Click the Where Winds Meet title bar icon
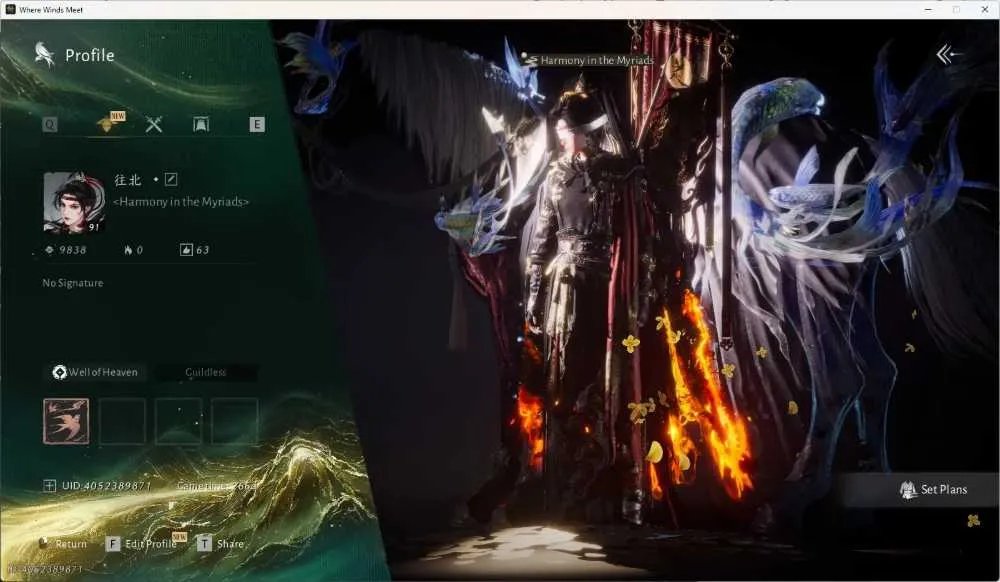Screen dimensions: 1000x582 tap(10, 10)
